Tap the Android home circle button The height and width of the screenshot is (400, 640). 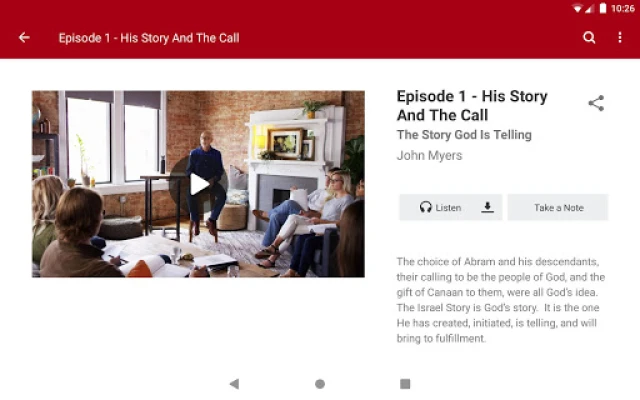tap(320, 384)
